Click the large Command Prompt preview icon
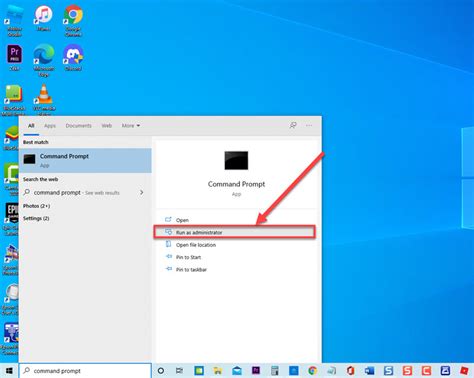 point(236,160)
